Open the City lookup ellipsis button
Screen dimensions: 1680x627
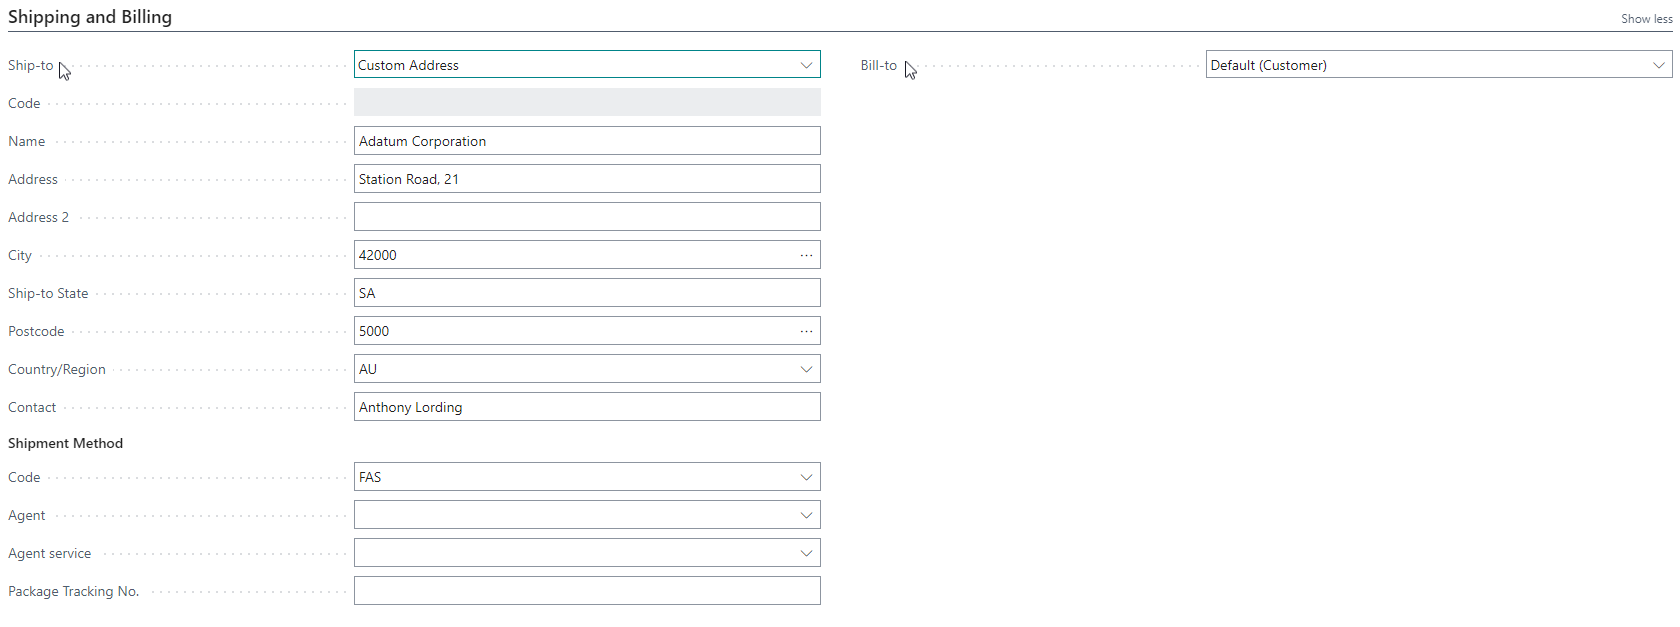click(x=806, y=255)
